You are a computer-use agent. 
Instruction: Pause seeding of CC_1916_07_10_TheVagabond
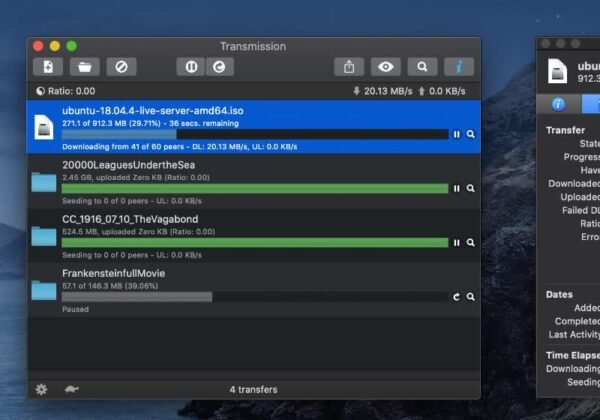(457, 243)
